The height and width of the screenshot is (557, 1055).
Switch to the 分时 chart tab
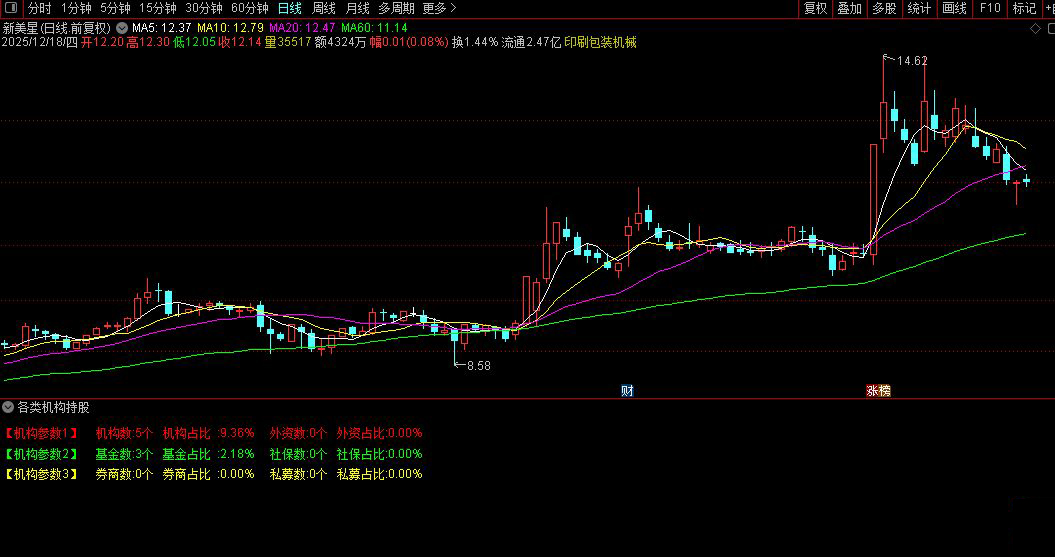(40, 8)
